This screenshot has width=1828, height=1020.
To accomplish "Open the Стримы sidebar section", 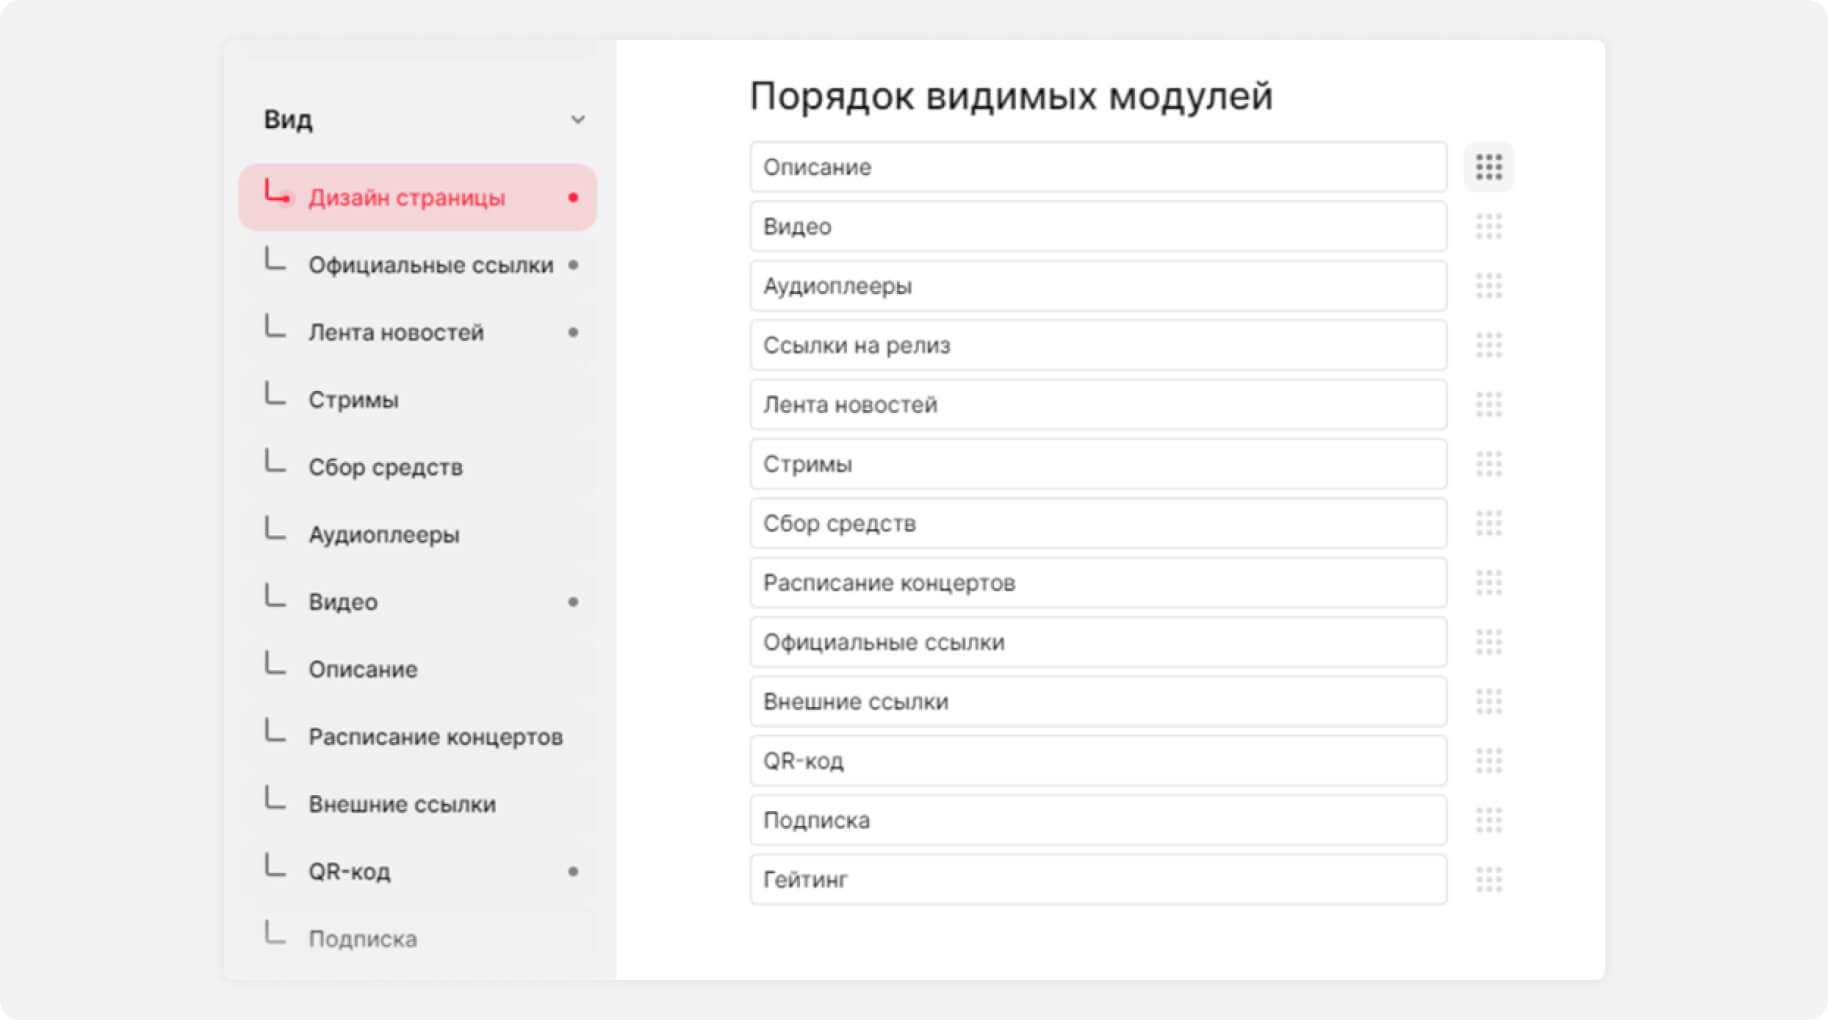I will pyautogui.click(x=353, y=400).
